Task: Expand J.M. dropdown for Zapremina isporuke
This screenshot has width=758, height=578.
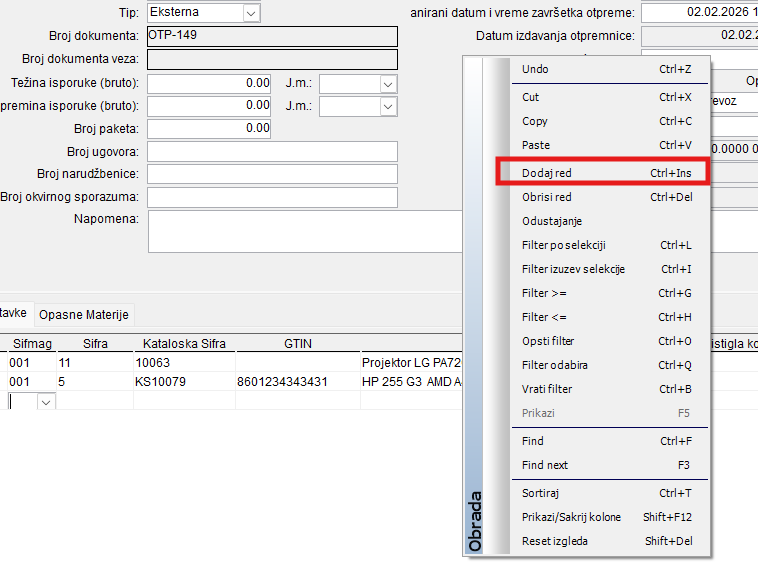Action: coord(388,106)
